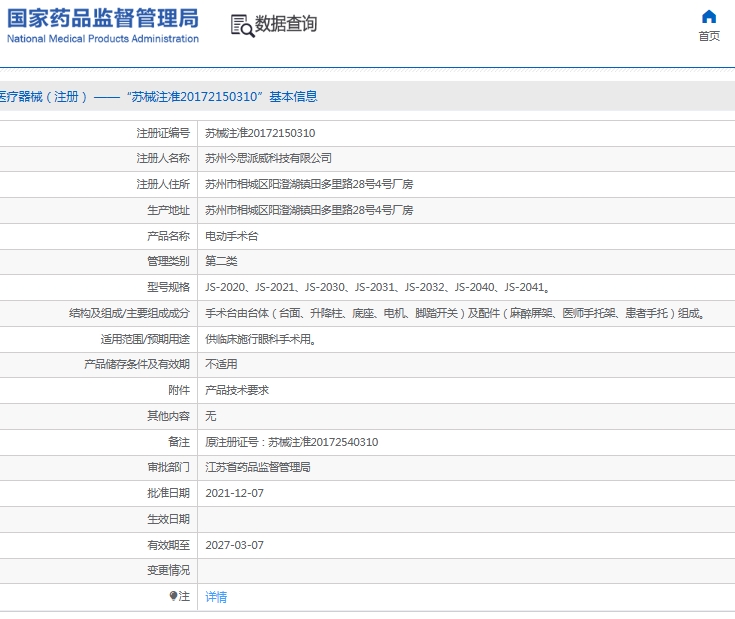The image size is (735, 619).
Task: Click the 附件 row label
Action: 179,390
